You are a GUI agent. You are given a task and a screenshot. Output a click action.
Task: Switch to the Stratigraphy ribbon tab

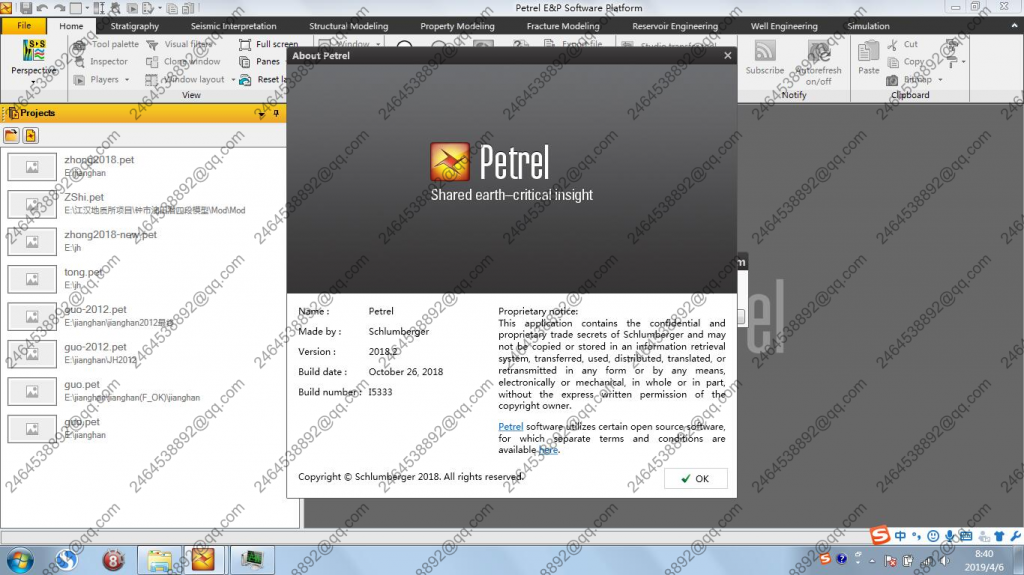click(135, 26)
